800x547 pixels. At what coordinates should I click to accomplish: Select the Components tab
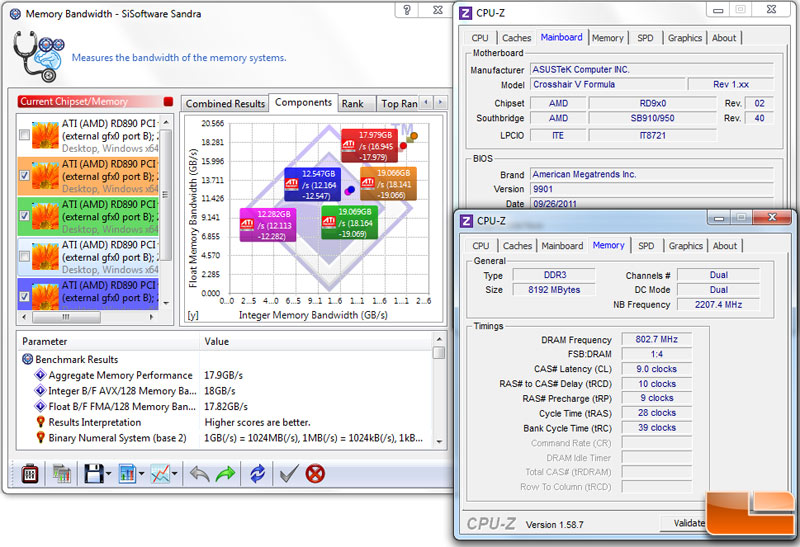pos(303,102)
